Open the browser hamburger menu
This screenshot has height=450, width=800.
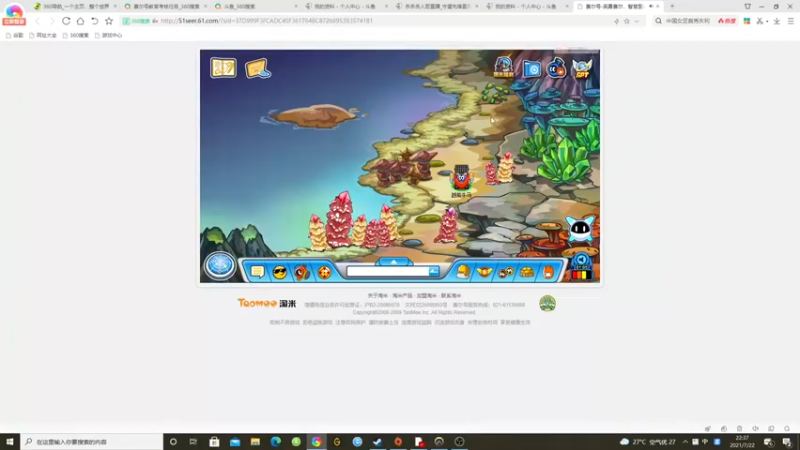click(x=791, y=21)
